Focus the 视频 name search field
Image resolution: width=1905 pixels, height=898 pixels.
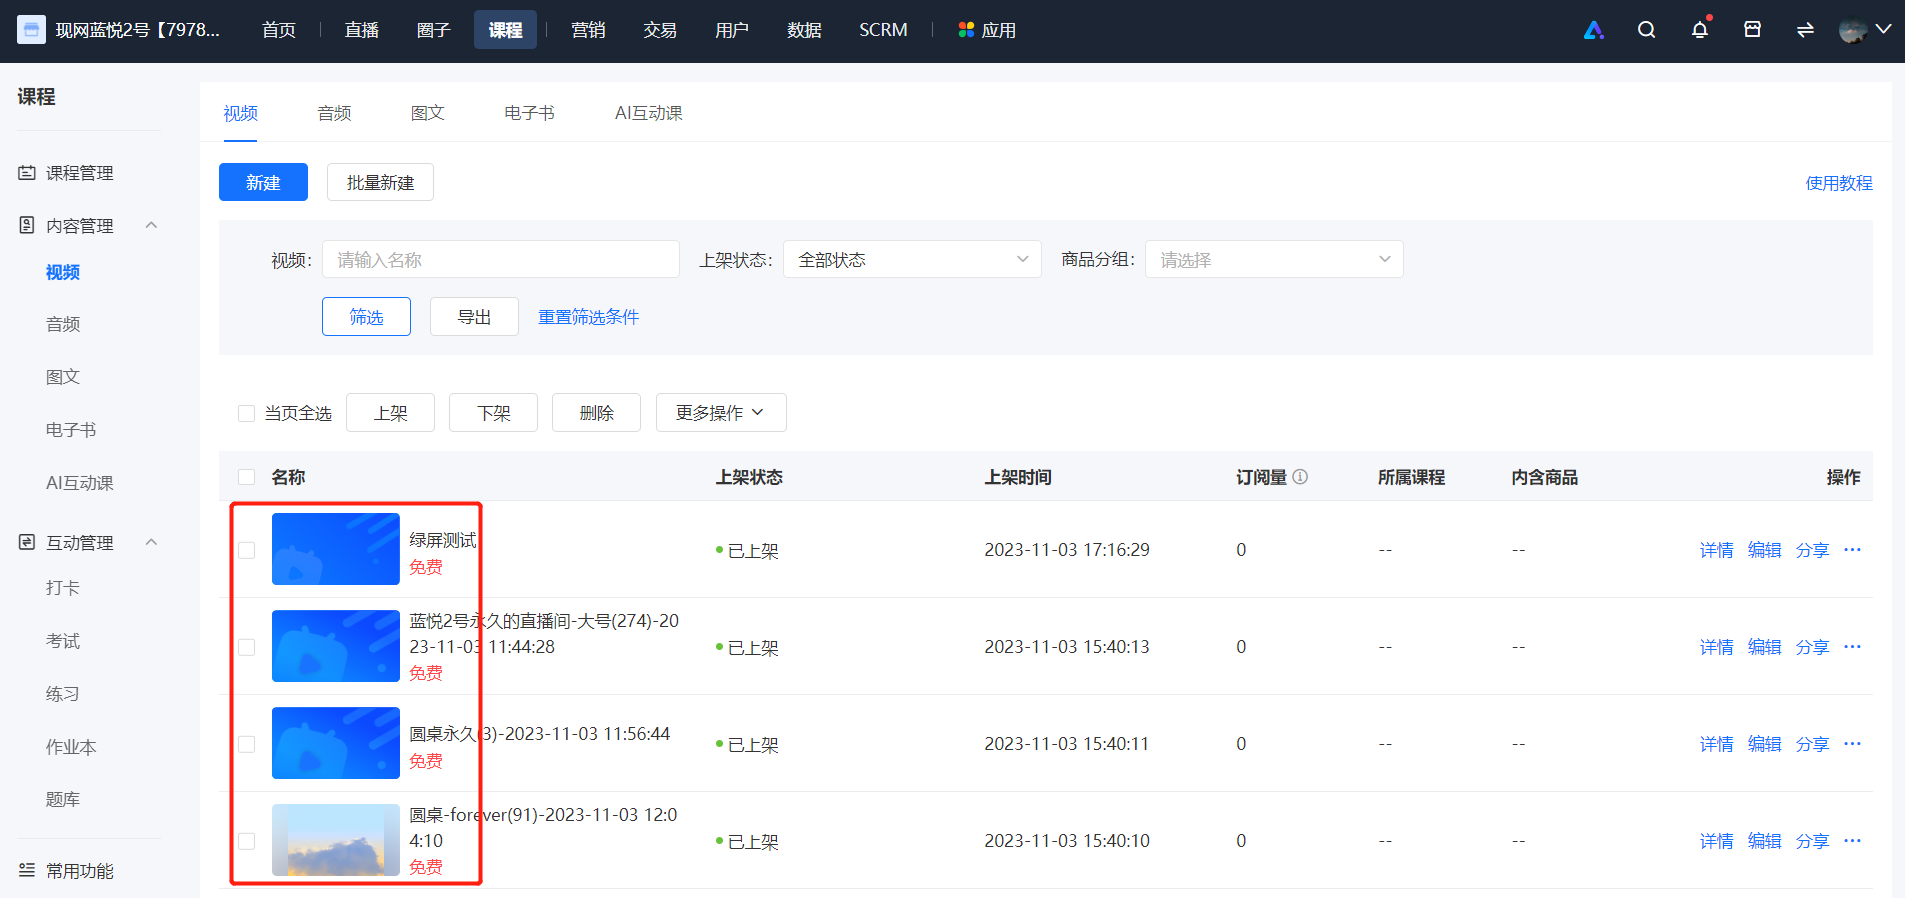pos(501,259)
